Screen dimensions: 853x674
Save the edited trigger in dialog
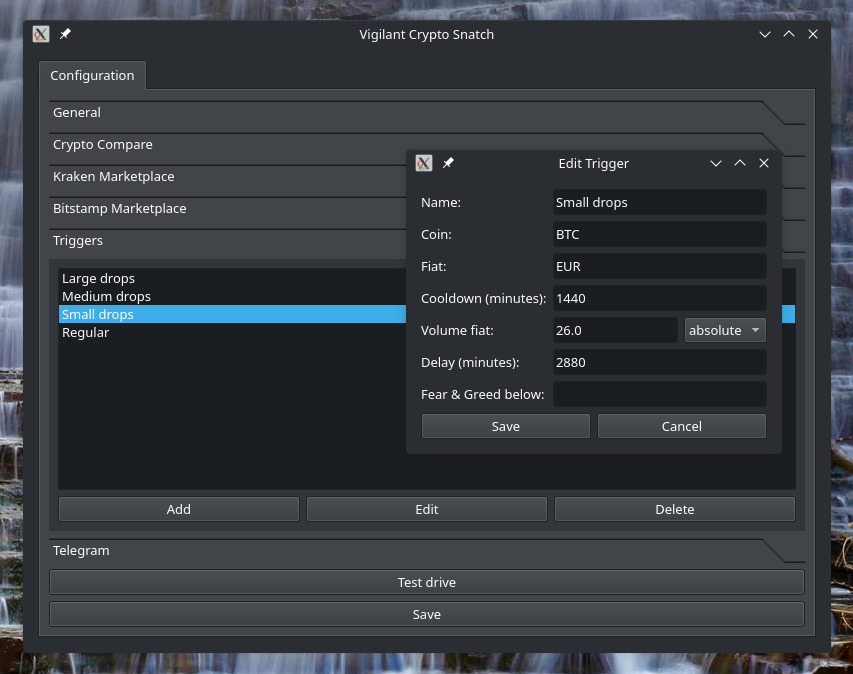click(x=505, y=426)
